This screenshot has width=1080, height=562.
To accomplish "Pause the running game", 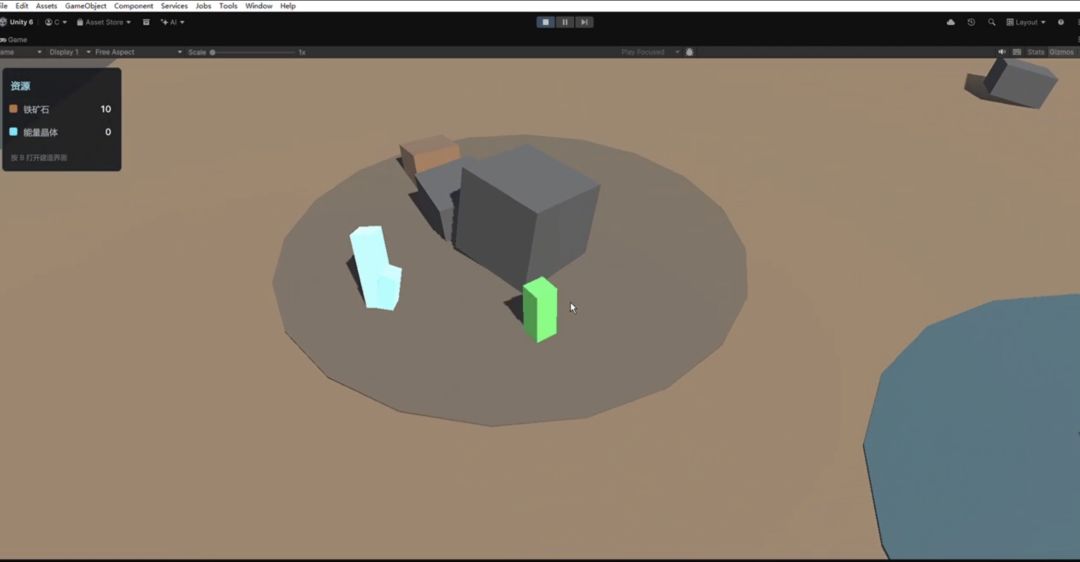I will [x=565, y=22].
